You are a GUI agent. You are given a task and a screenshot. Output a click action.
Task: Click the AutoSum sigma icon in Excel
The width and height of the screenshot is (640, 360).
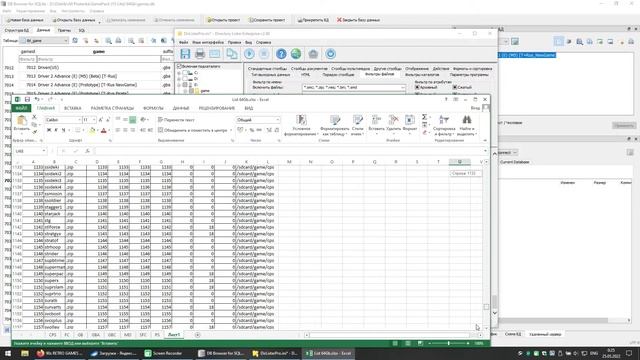click(424, 117)
